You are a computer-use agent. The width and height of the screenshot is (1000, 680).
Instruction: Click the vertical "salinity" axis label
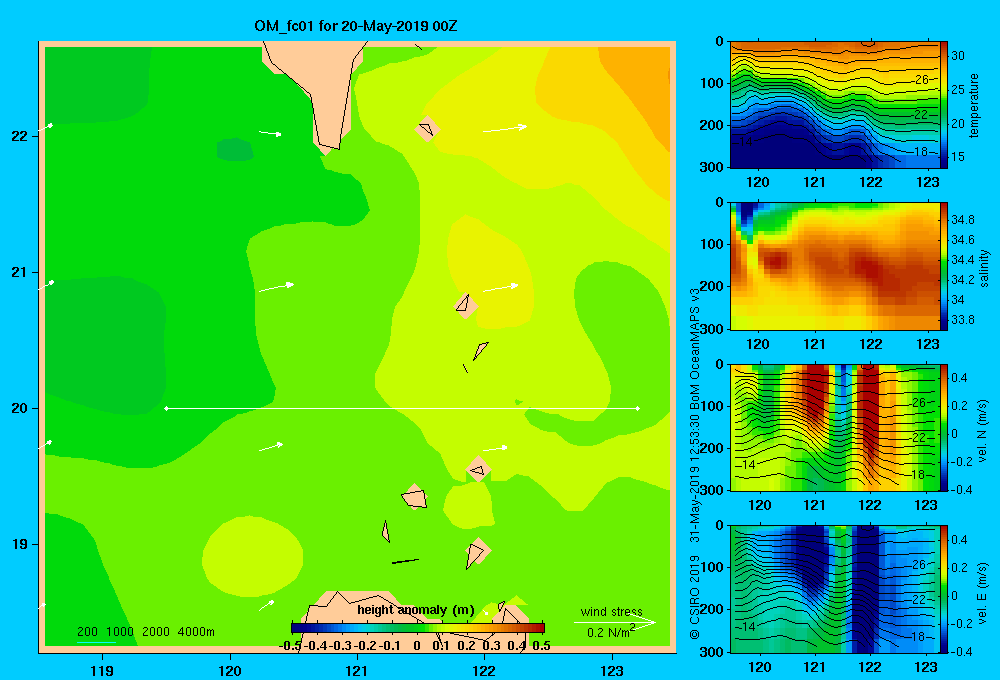tap(984, 268)
